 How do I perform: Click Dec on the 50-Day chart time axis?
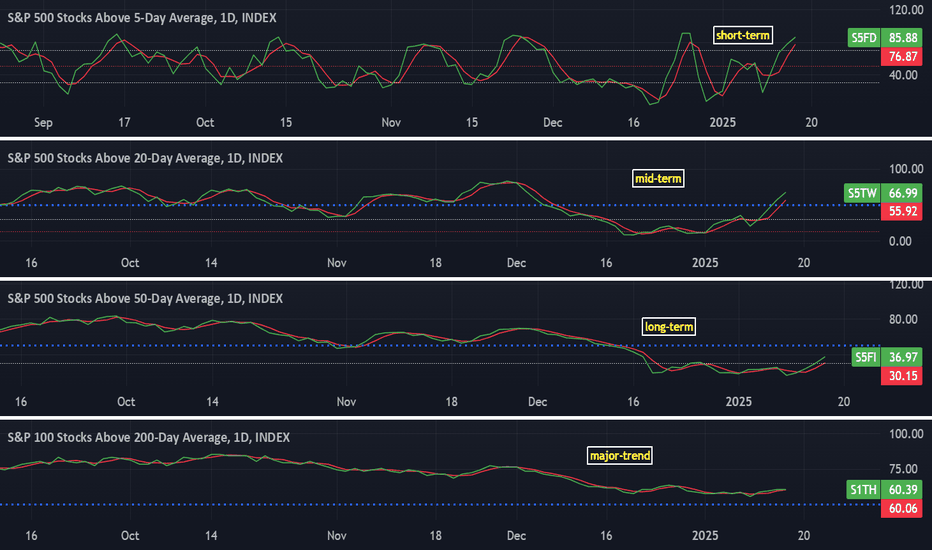[x=537, y=402]
